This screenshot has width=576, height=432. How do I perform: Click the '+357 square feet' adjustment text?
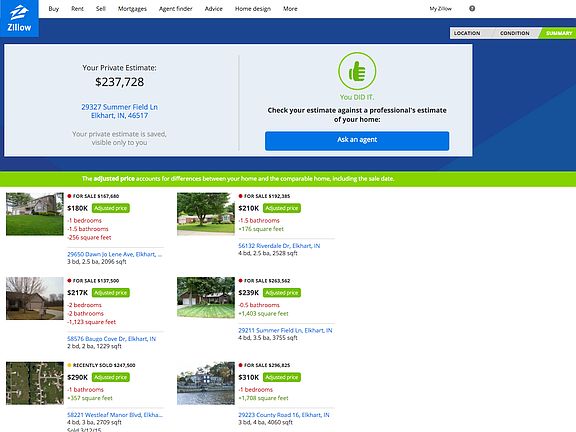coord(90,398)
